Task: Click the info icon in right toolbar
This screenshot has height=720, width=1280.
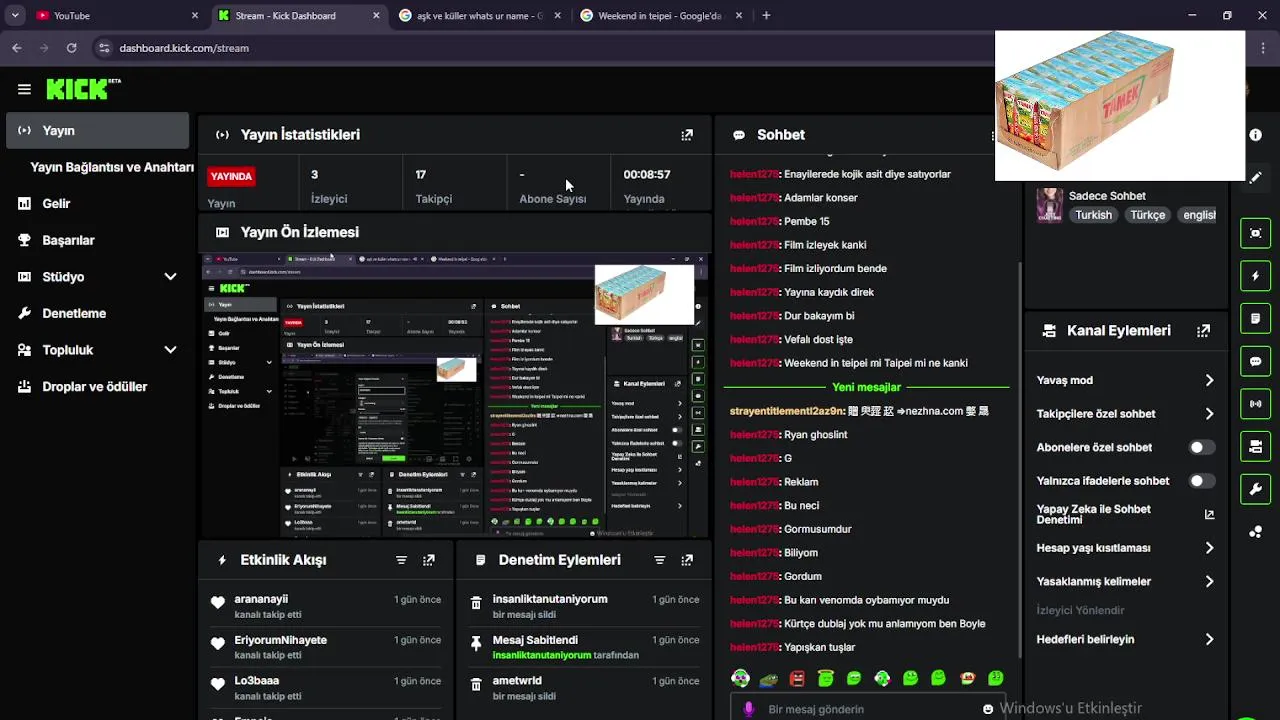Action: (x=1255, y=135)
